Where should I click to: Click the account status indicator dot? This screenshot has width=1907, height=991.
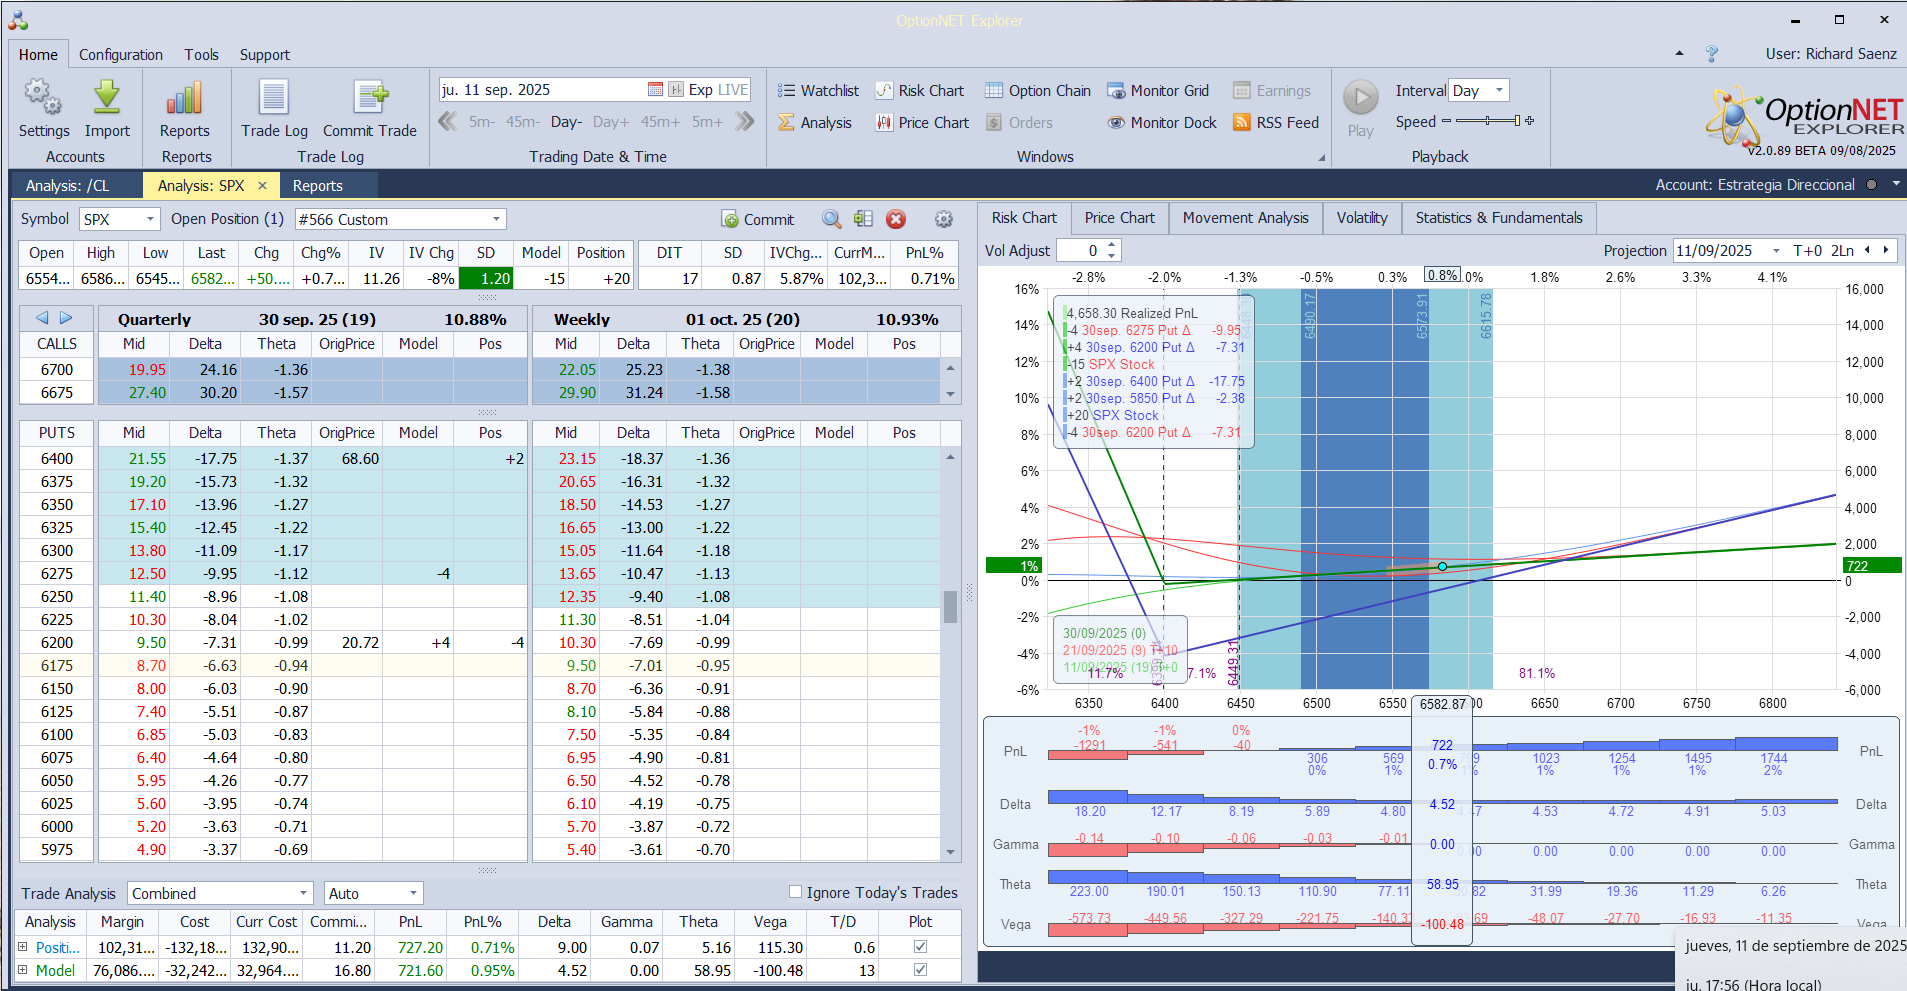coord(1871,184)
